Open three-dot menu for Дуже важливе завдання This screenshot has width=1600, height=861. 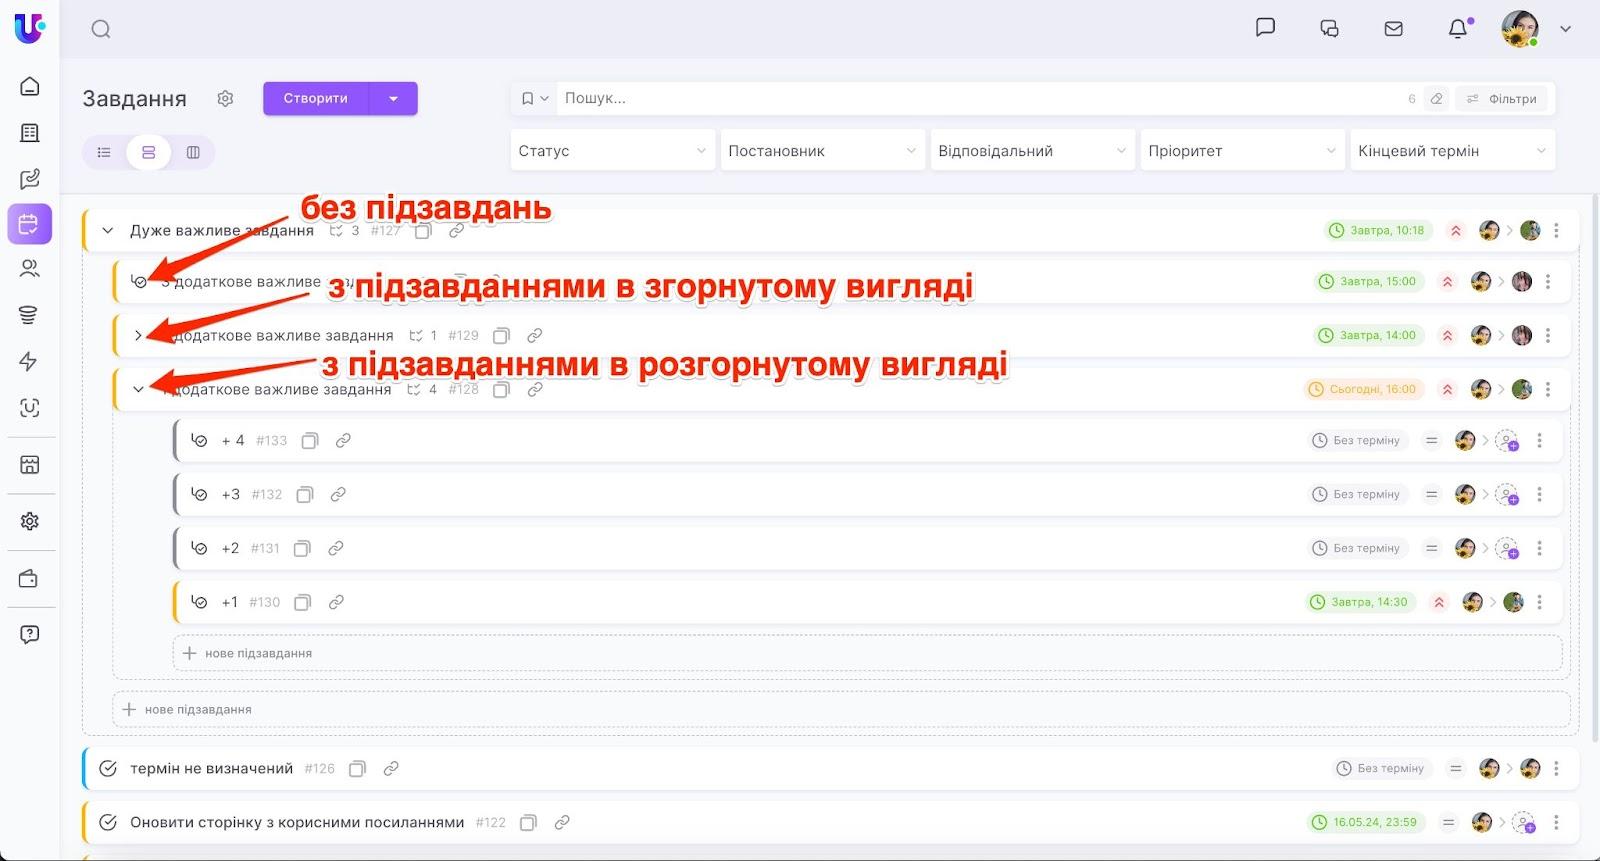tap(1556, 230)
